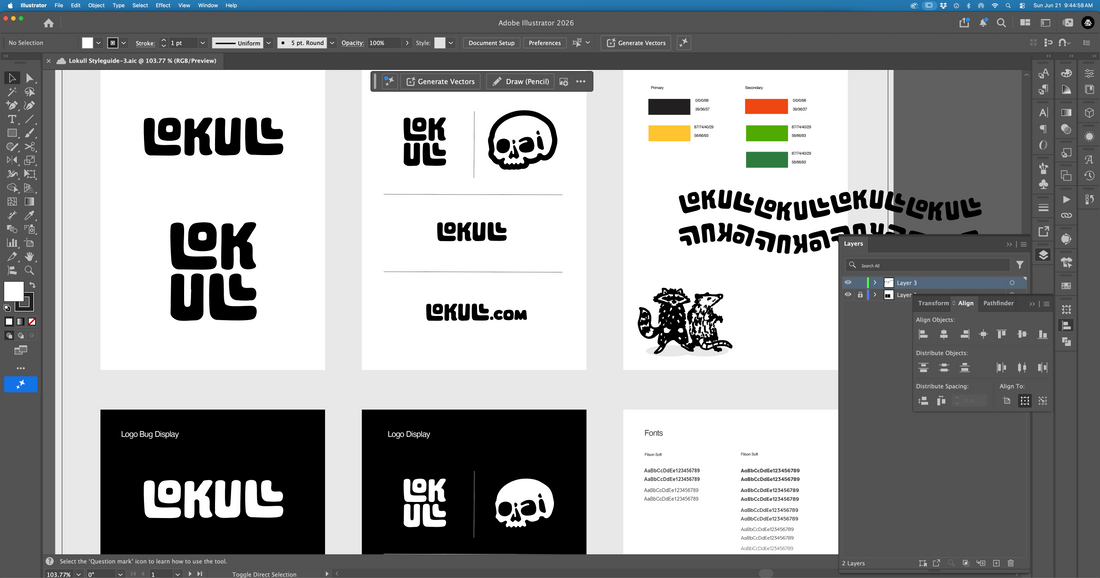Image resolution: width=1100 pixels, height=578 pixels.
Task: Click Horizontal Align Left in Align panel
Action: coord(923,335)
